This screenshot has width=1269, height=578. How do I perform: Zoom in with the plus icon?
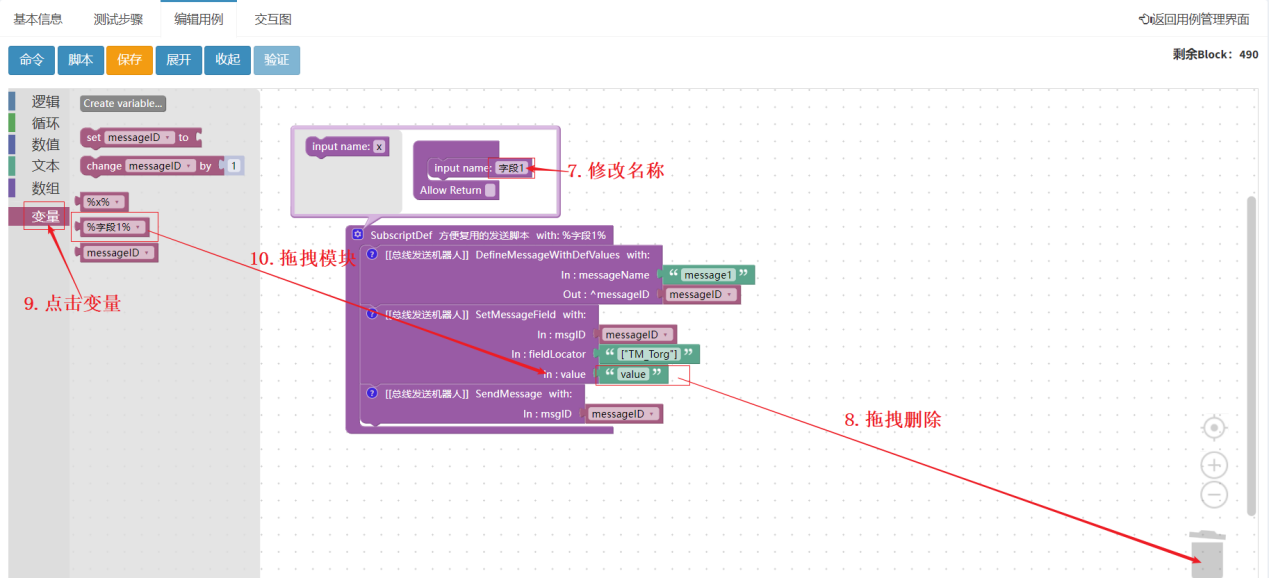[1214, 465]
